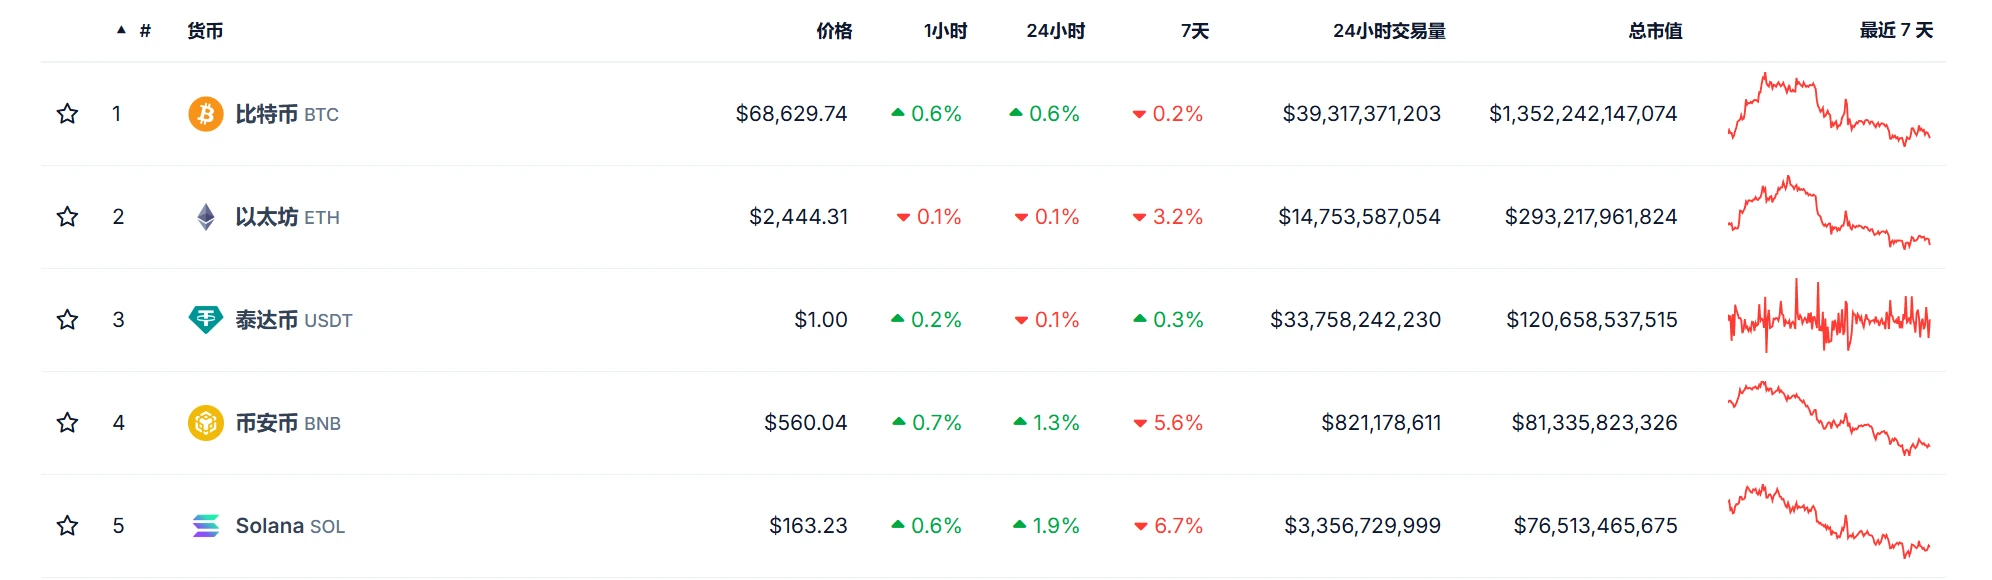Add 比特币 to watchlist via its star

tap(67, 114)
